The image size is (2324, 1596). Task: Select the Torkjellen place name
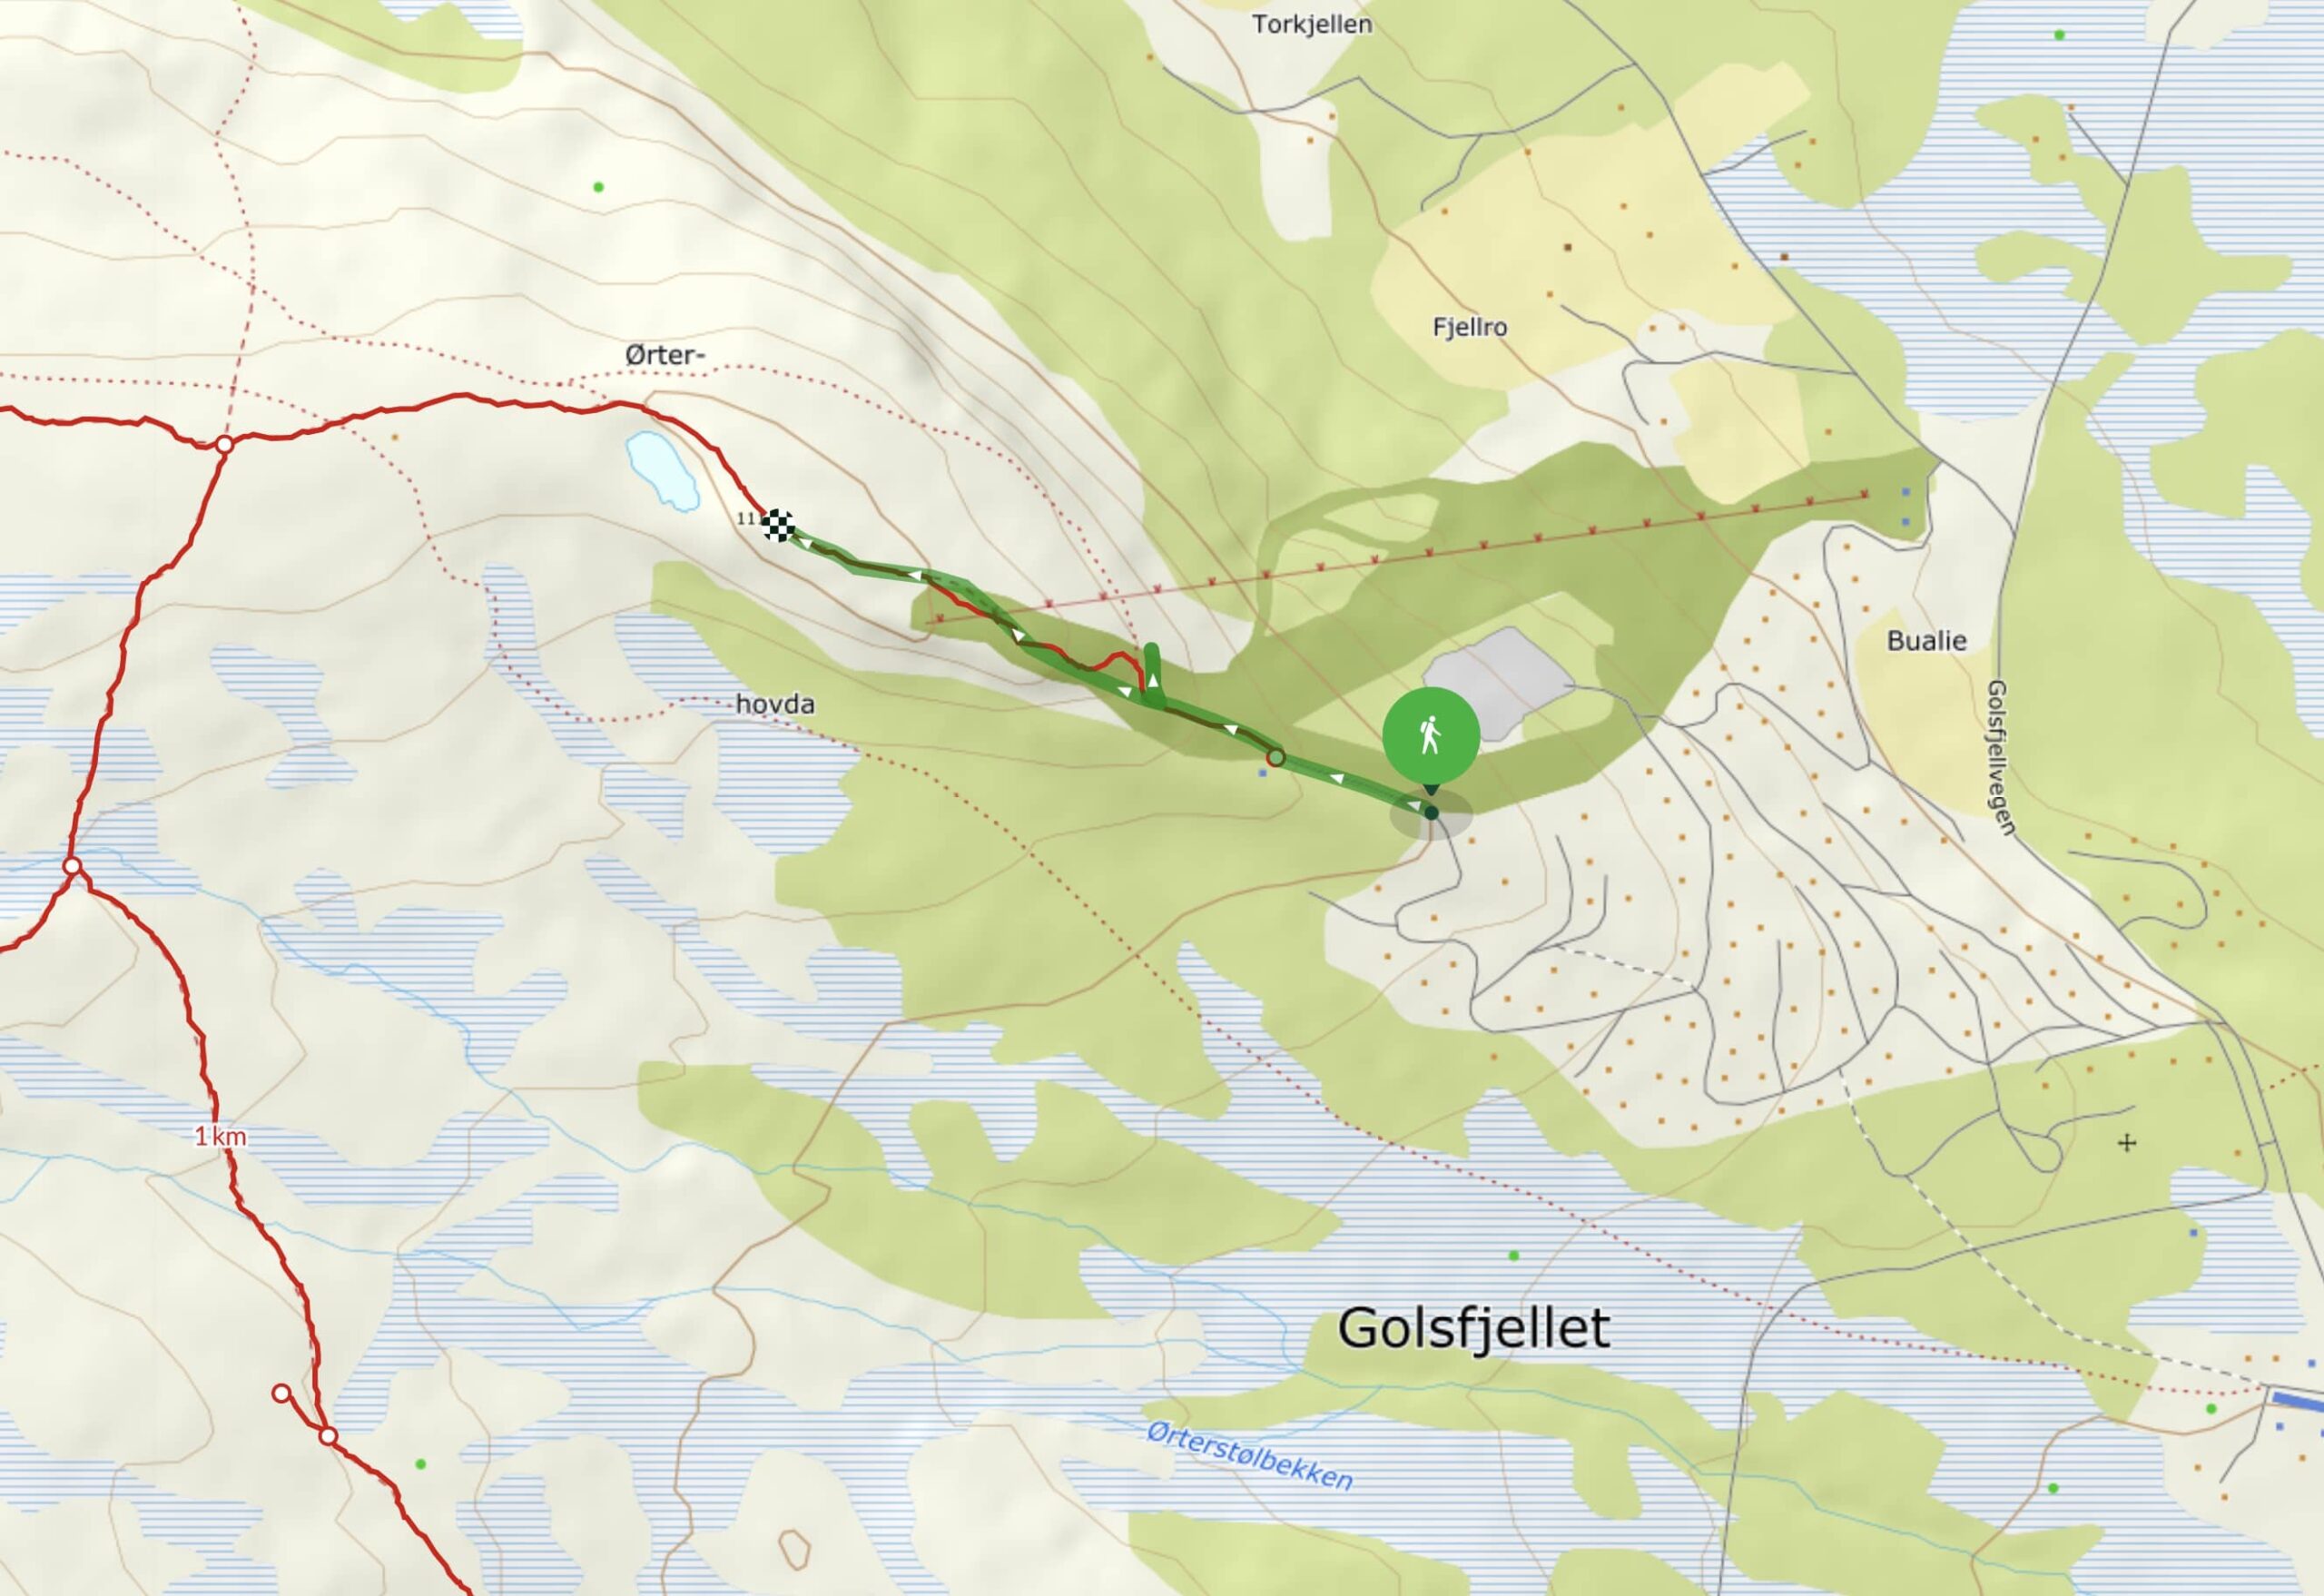pyautogui.click(x=1312, y=24)
